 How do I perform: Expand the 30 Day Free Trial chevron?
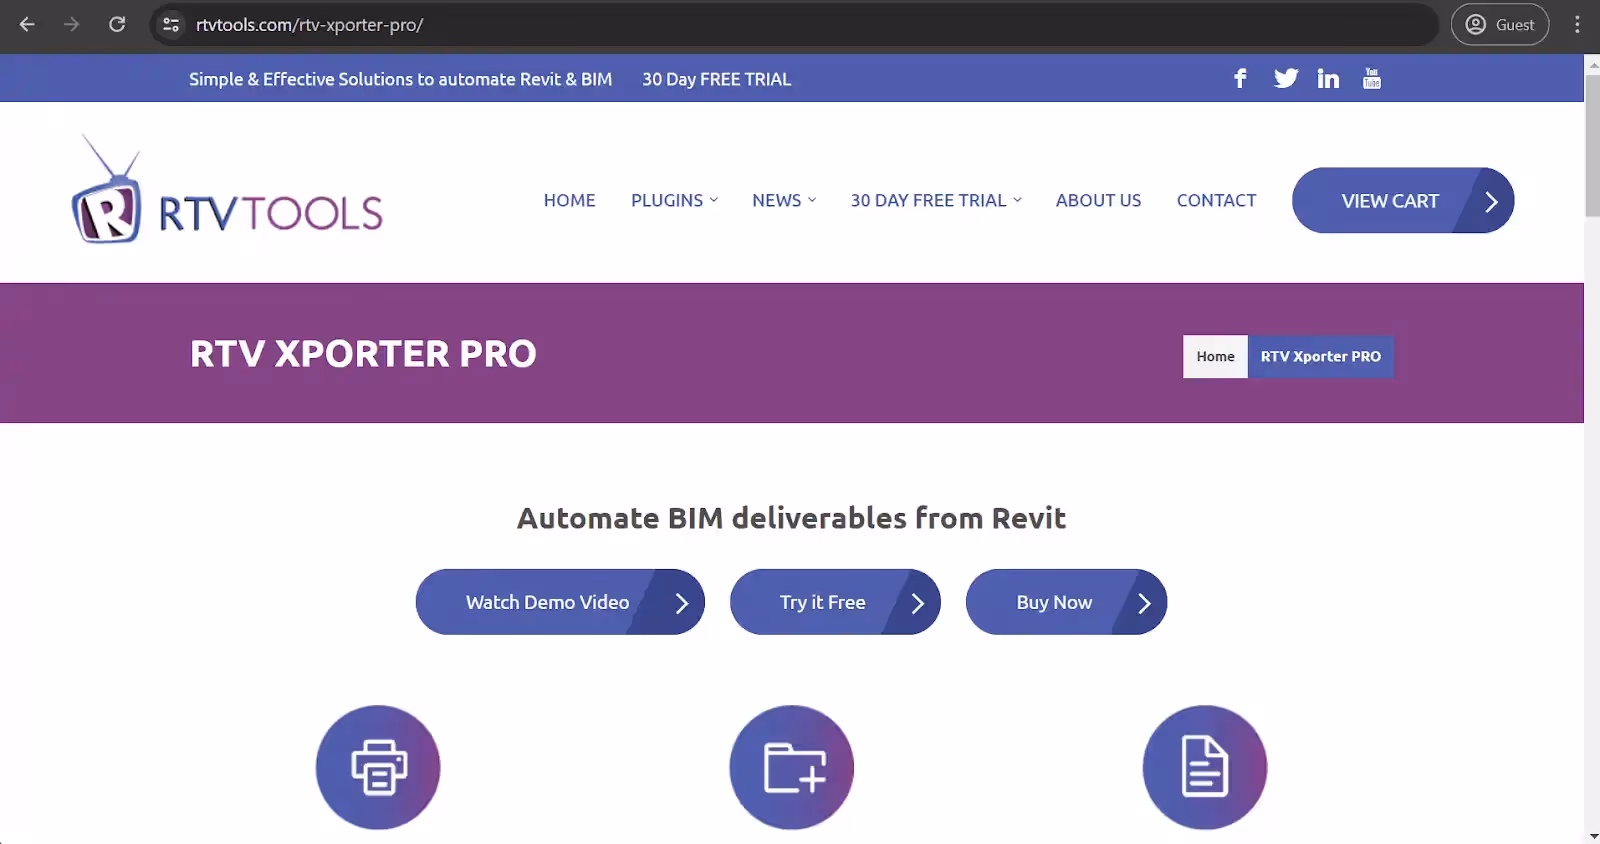point(1017,200)
